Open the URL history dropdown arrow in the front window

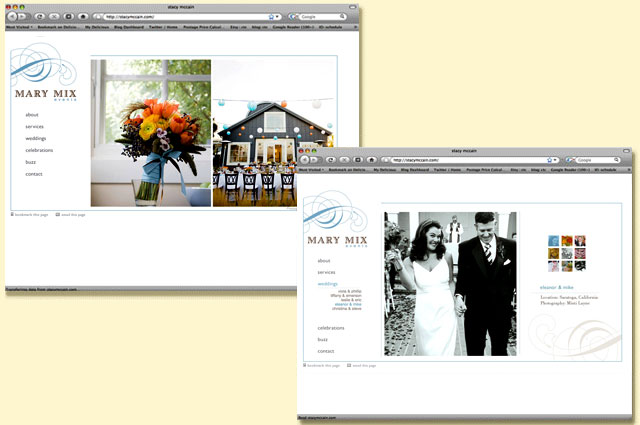pos(556,160)
